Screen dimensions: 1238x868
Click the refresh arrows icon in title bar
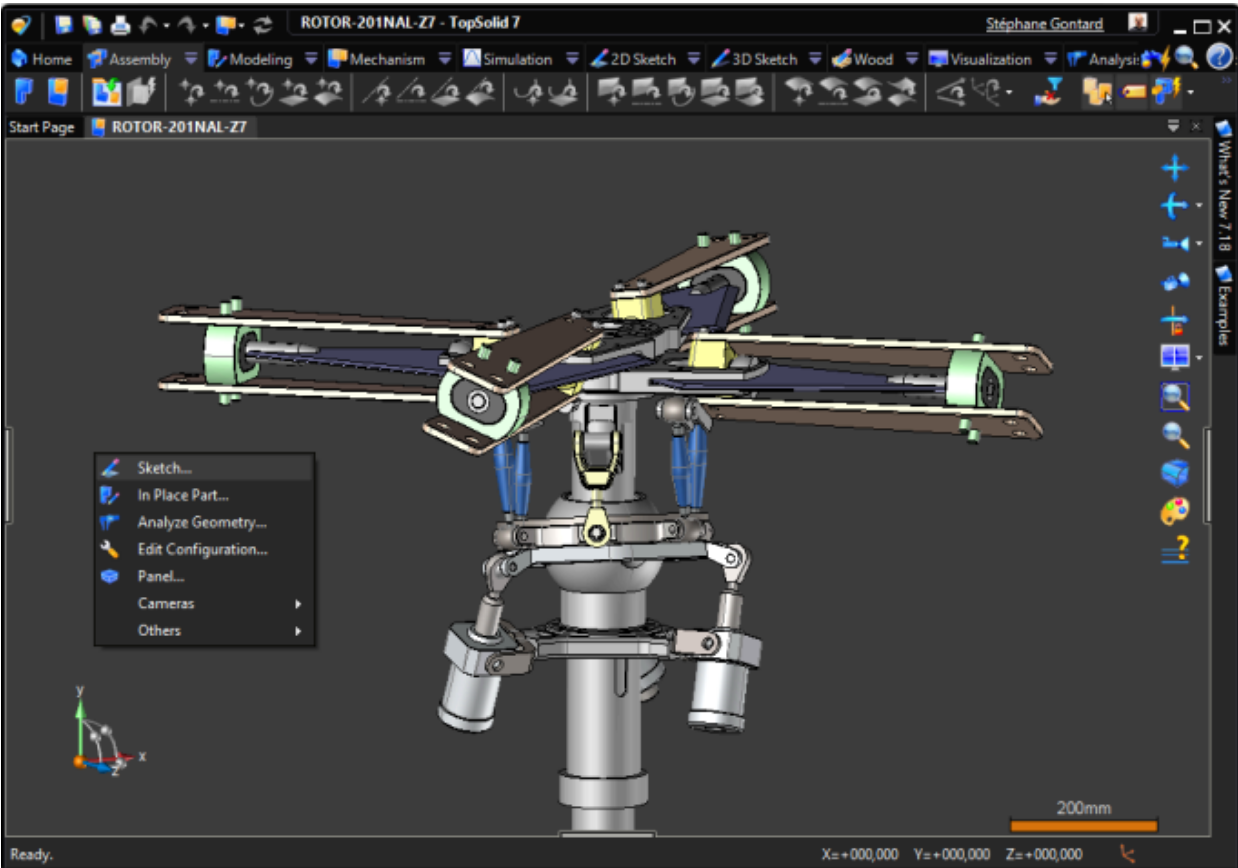click(x=265, y=24)
